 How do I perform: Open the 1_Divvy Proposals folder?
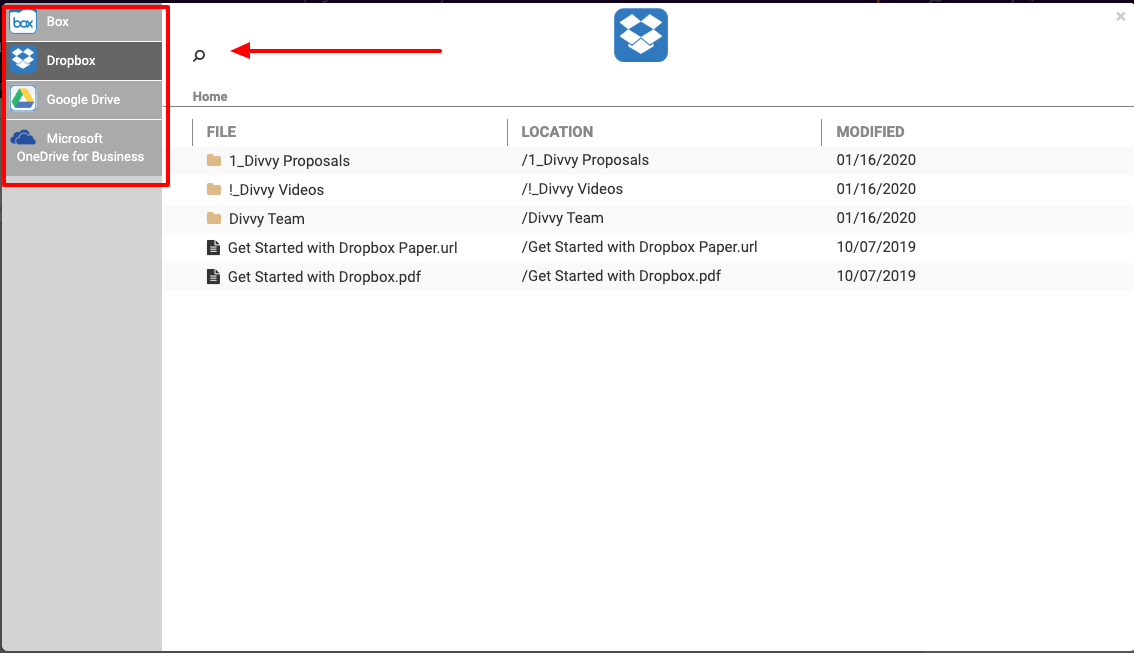pyautogui.click(x=289, y=161)
